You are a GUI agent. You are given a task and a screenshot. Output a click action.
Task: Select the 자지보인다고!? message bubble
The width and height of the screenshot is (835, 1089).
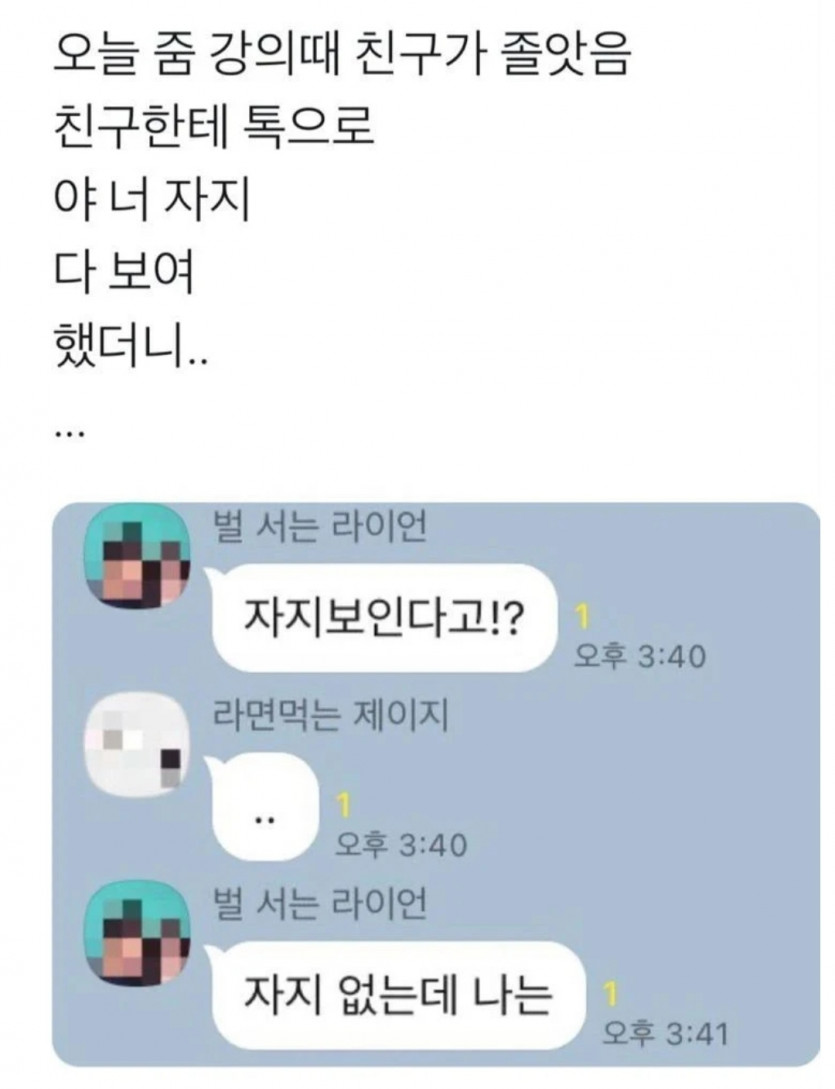(x=381, y=617)
